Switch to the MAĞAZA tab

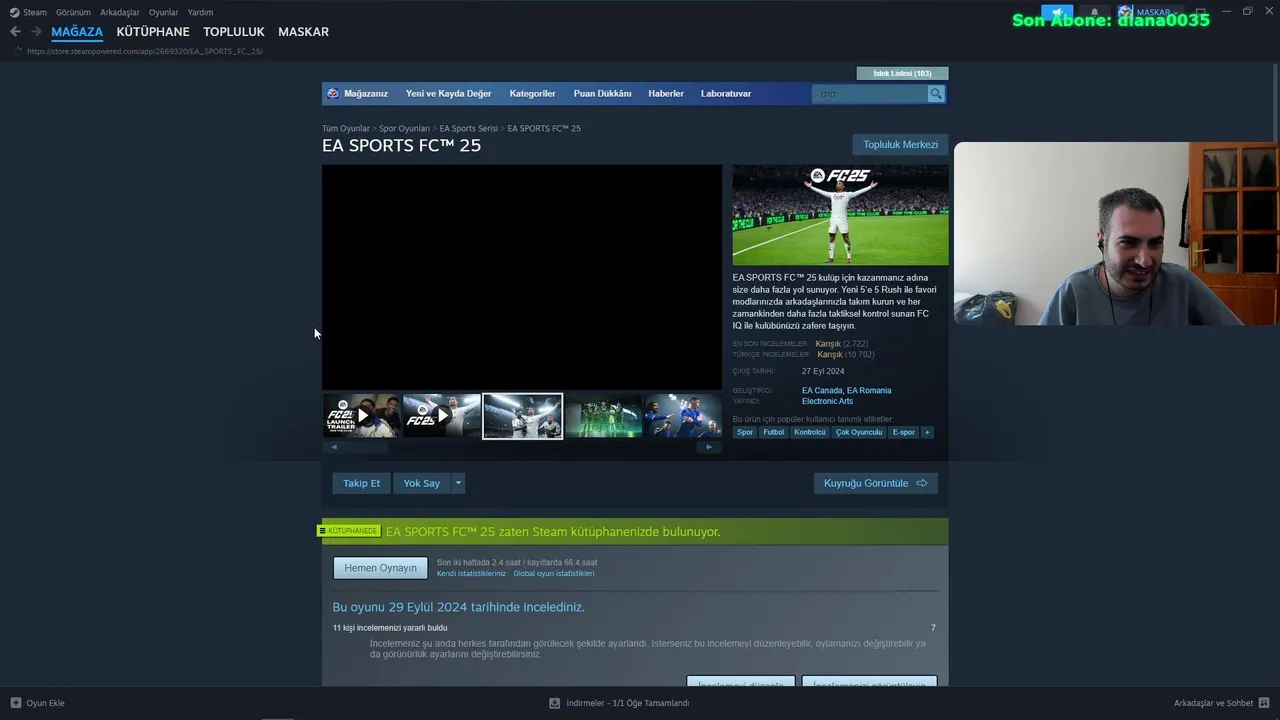[77, 32]
